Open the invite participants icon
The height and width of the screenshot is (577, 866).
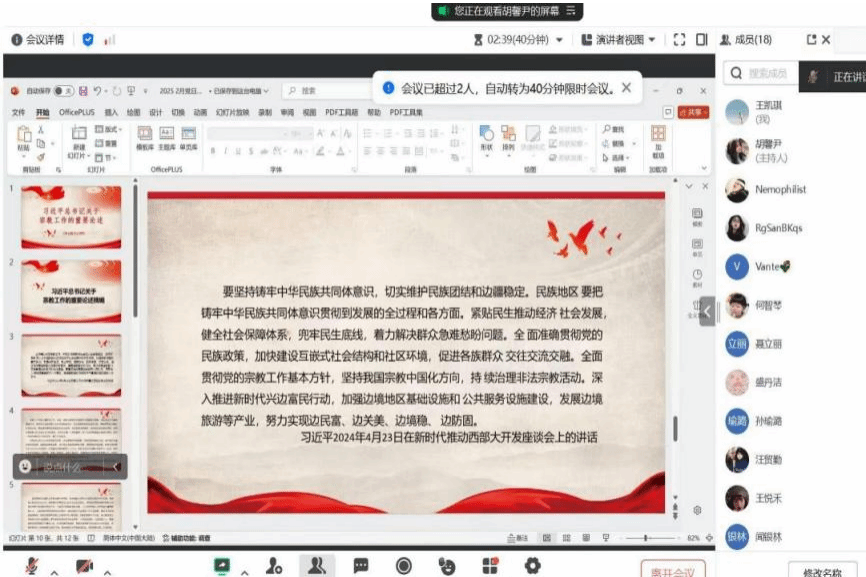(x=274, y=566)
